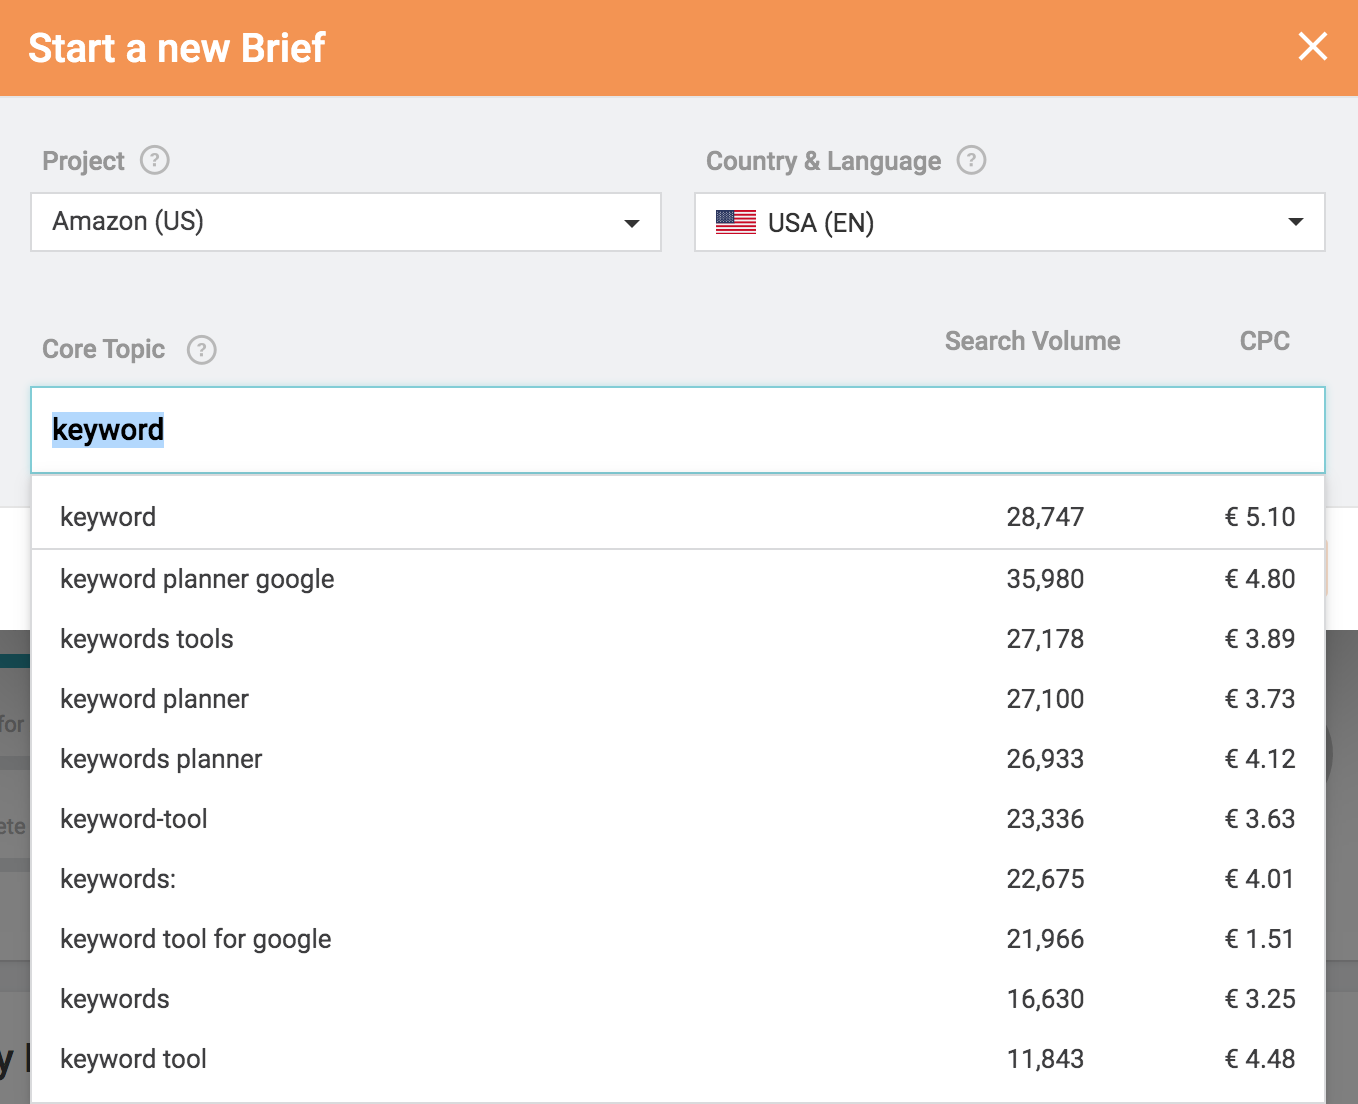Click the 21,966 search volume value

click(1045, 939)
